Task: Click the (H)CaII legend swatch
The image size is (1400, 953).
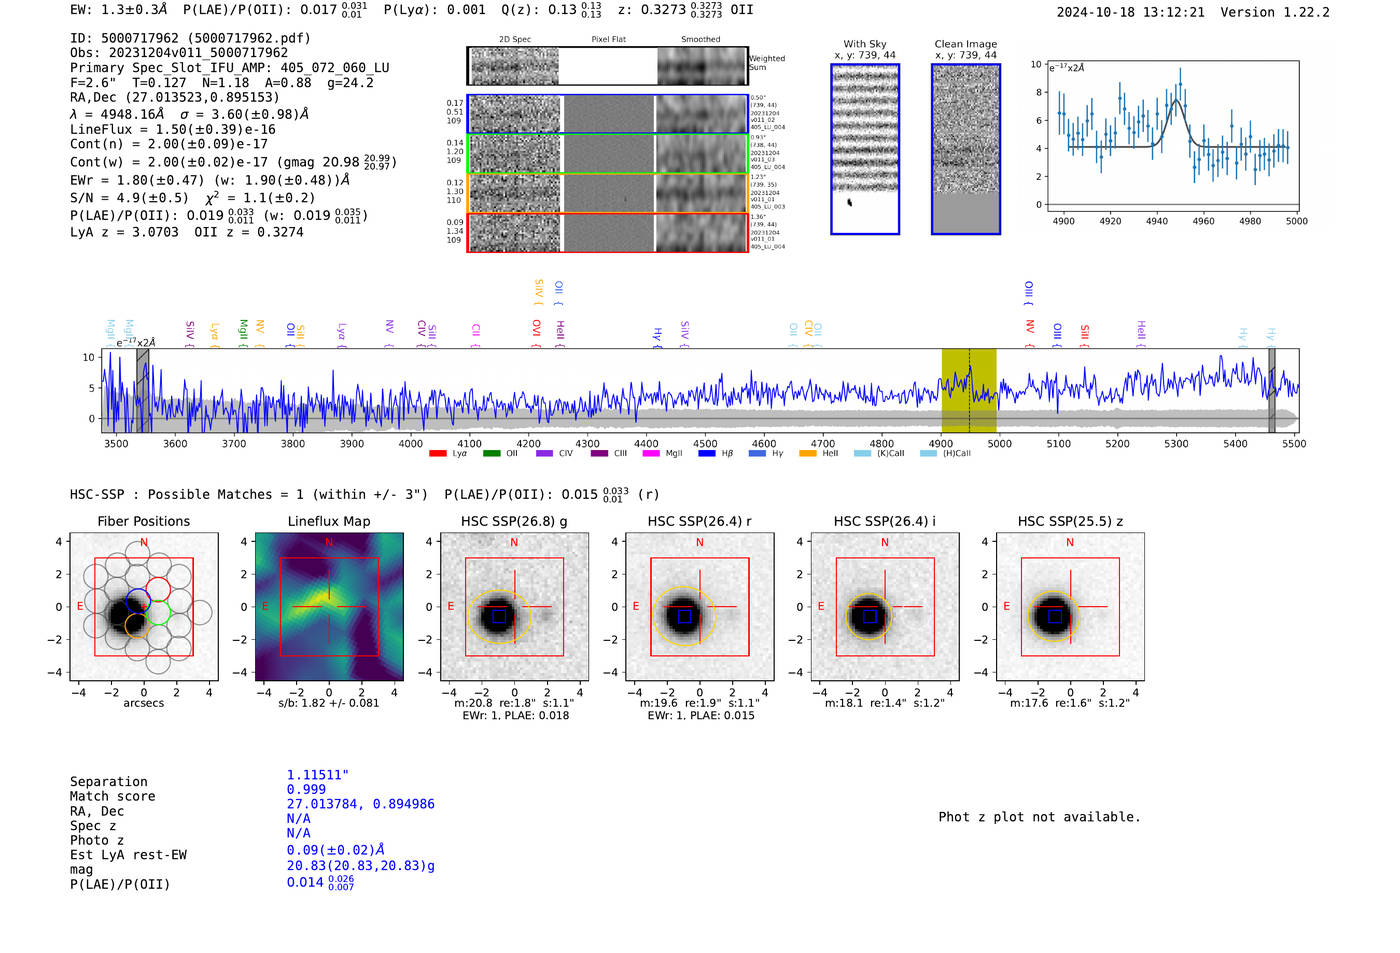Action: tap(928, 453)
